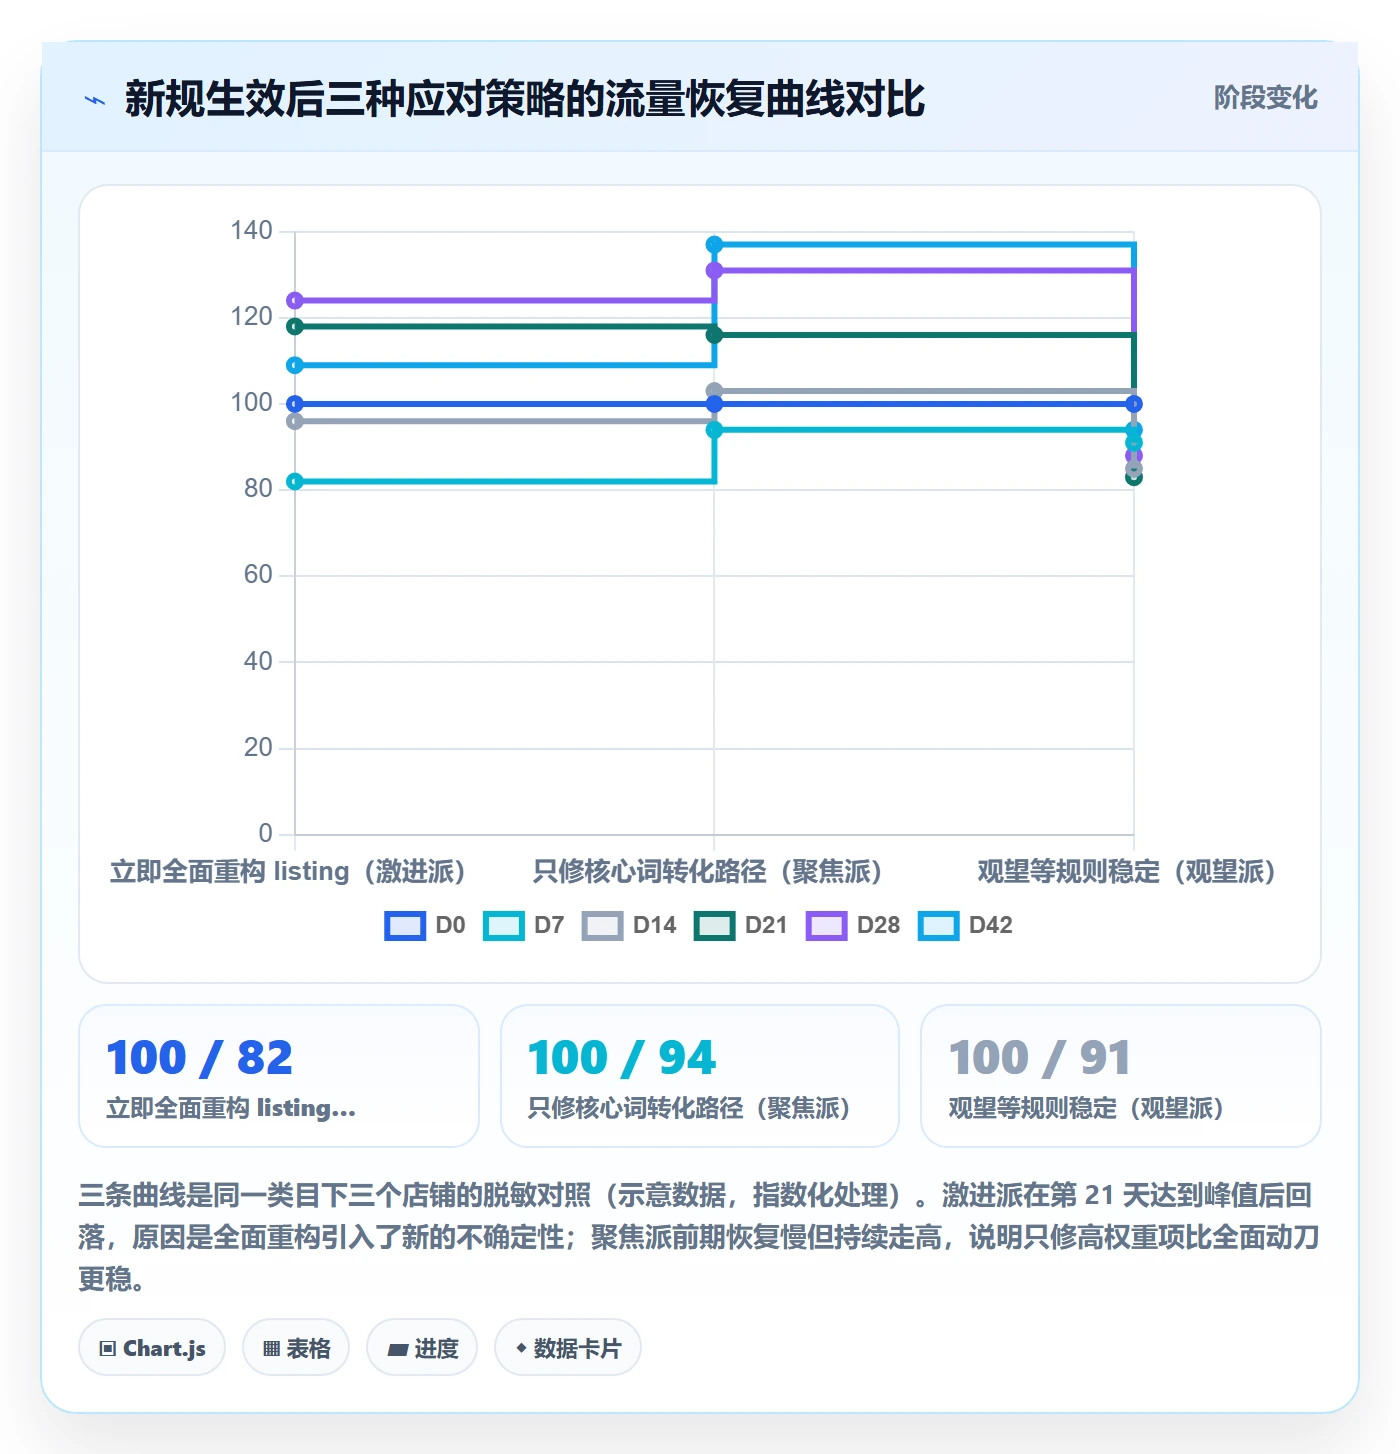Click the 只修核心词转化路径（聚焦派） card caption

(x=688, y=1108)
